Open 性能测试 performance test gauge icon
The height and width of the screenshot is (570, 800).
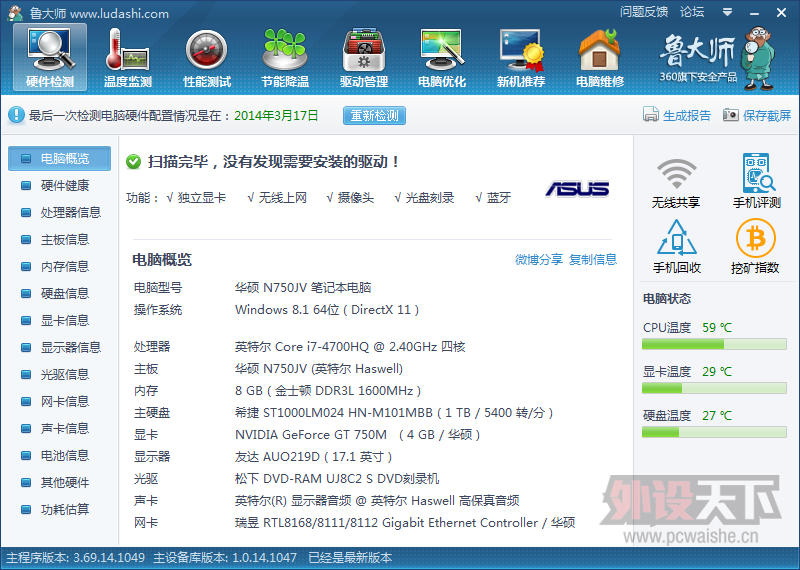point(207,57)
